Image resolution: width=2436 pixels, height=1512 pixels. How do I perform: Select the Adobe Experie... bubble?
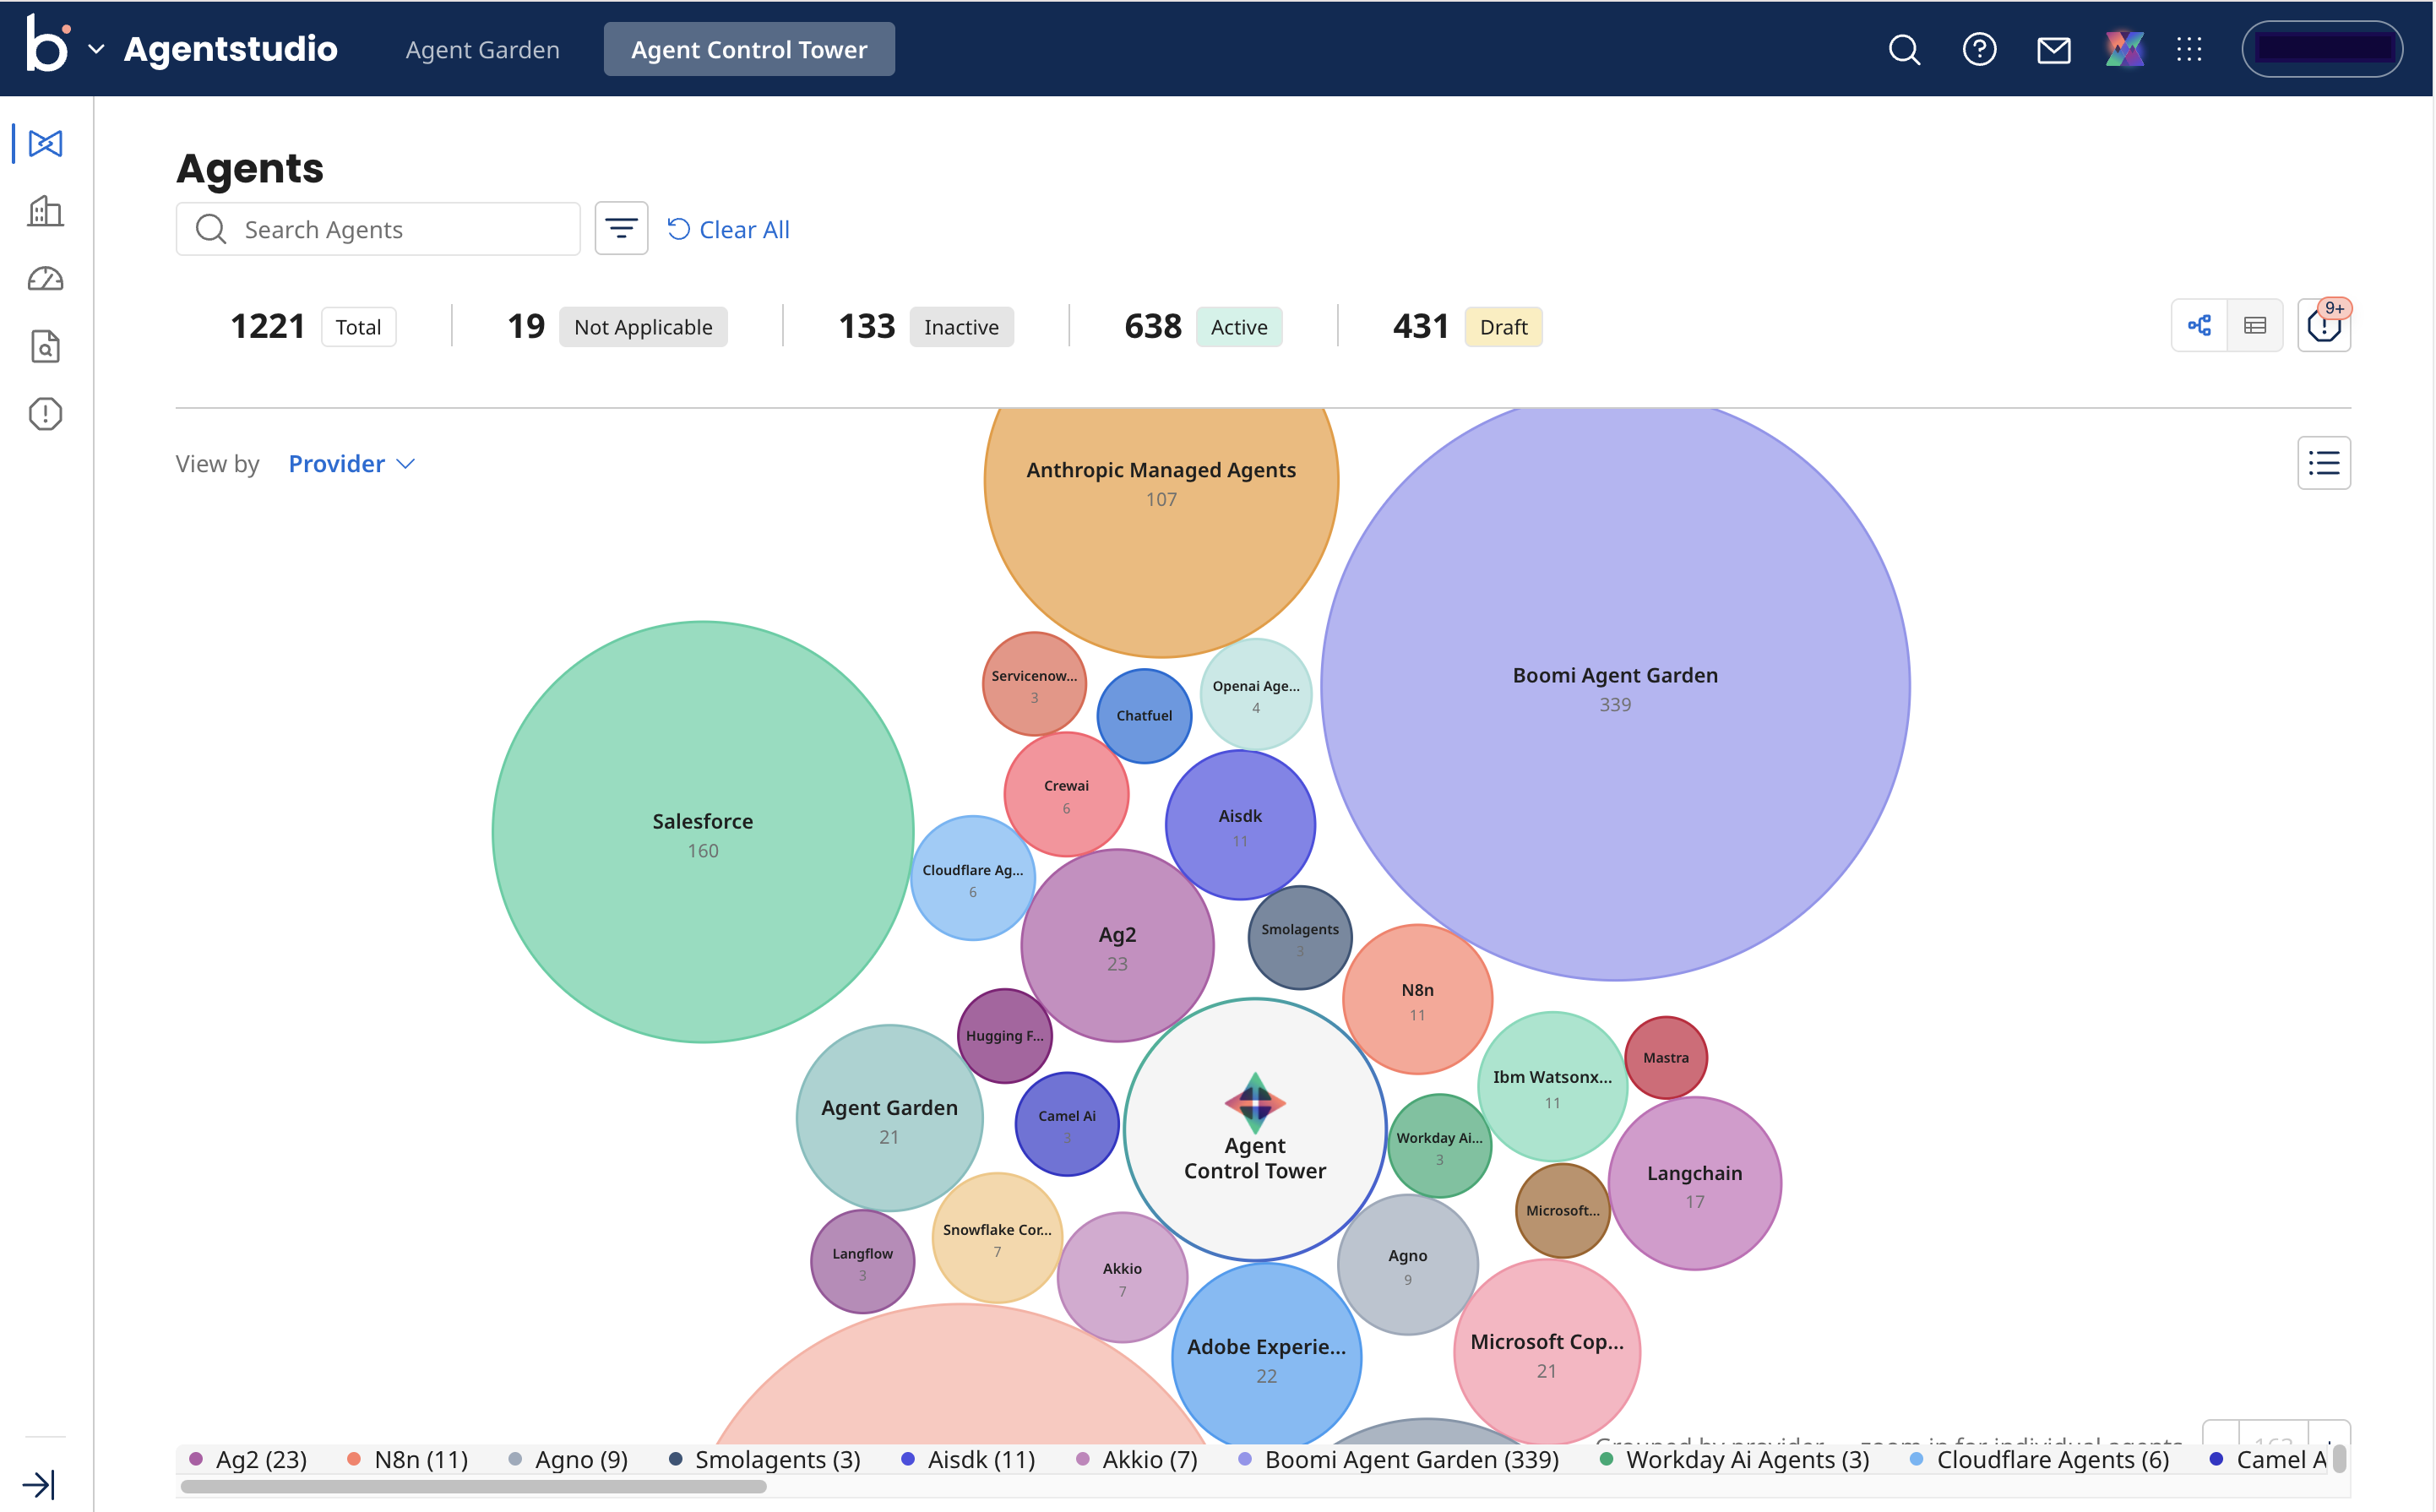click(x=1266, y=1355)
